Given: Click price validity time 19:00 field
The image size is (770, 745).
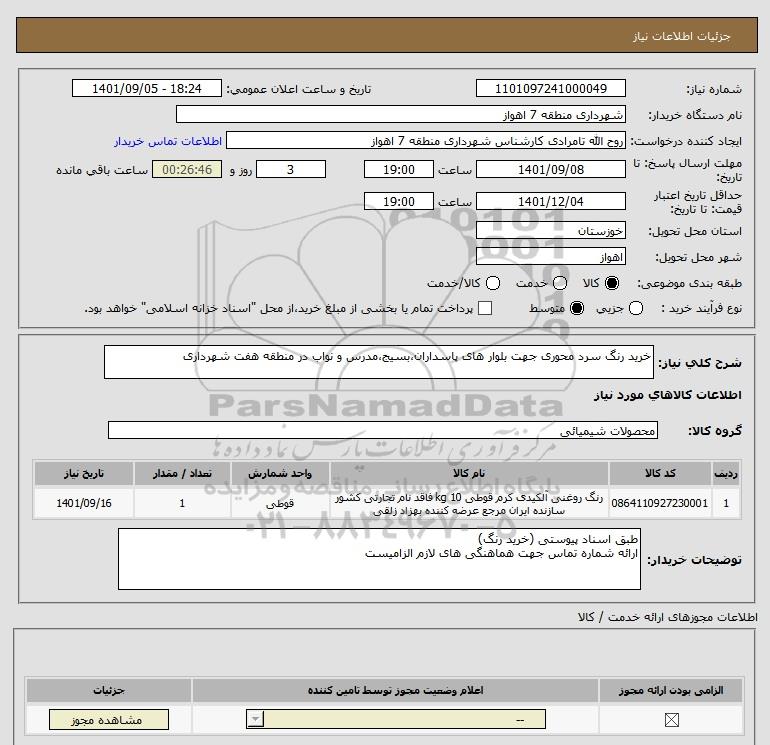Looking at the screenshot, I should point(399,201).
